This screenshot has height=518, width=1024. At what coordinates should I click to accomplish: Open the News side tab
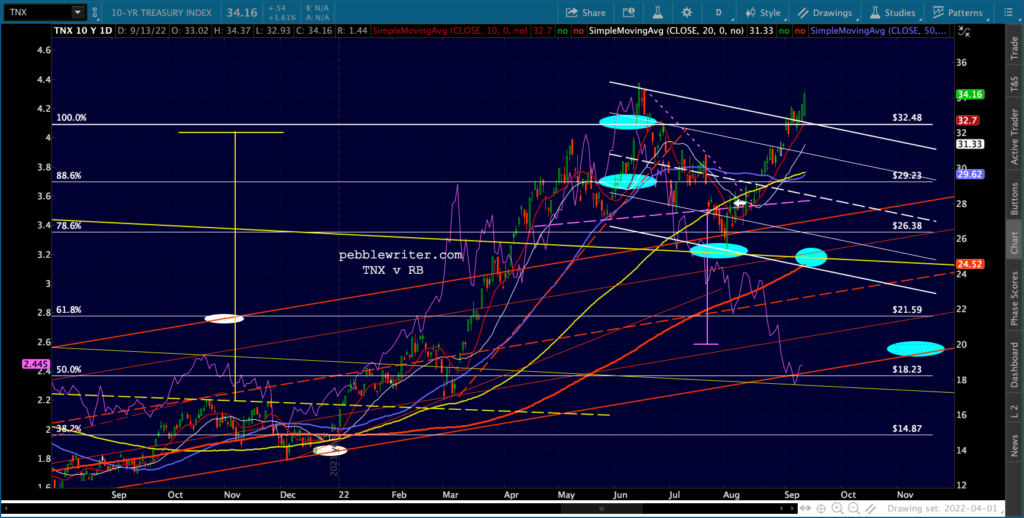[1014, 446]
